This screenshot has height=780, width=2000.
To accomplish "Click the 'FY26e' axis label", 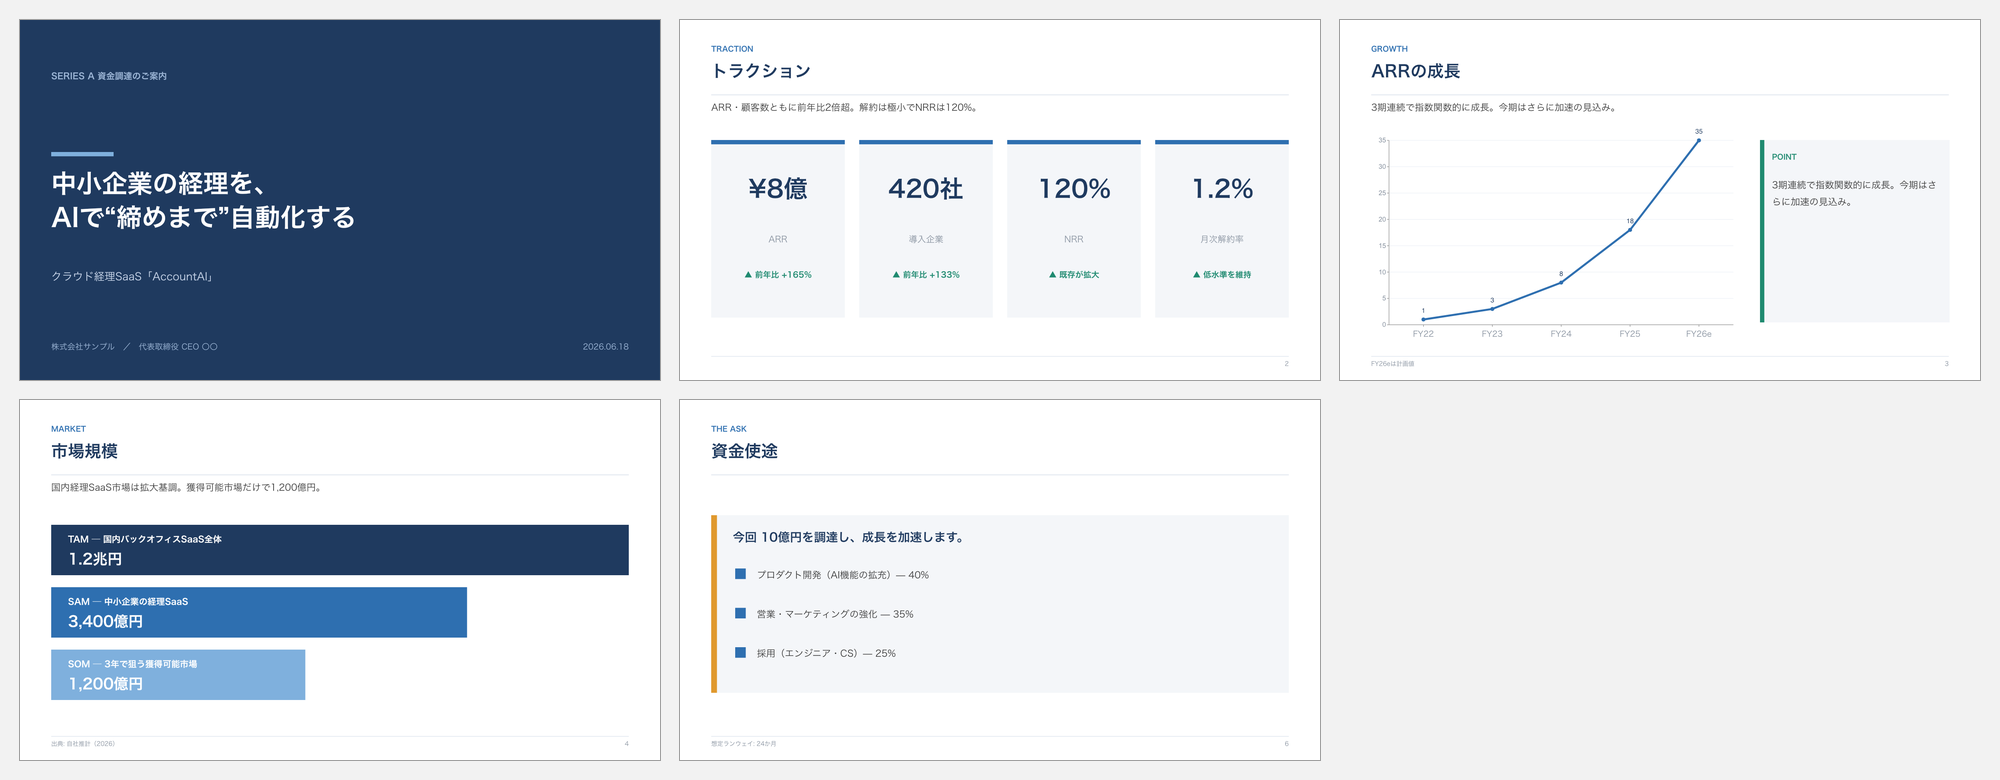I will coord(1698,334).
